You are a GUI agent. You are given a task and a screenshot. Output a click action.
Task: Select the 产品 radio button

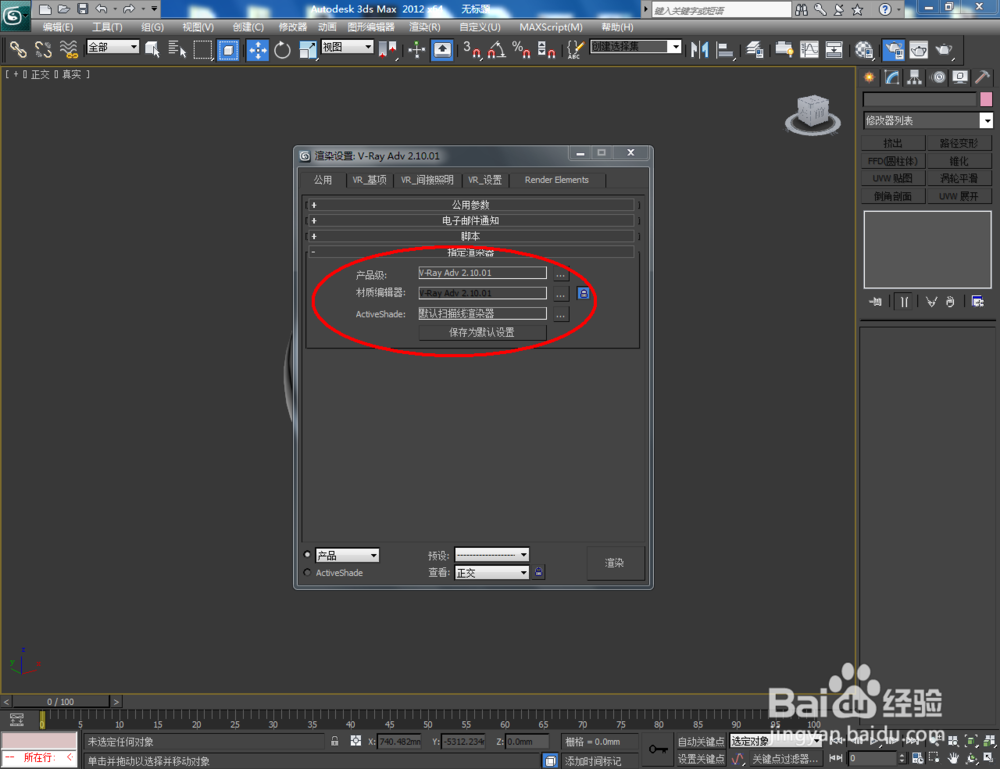pyautogui.click(x=307, y=555)
